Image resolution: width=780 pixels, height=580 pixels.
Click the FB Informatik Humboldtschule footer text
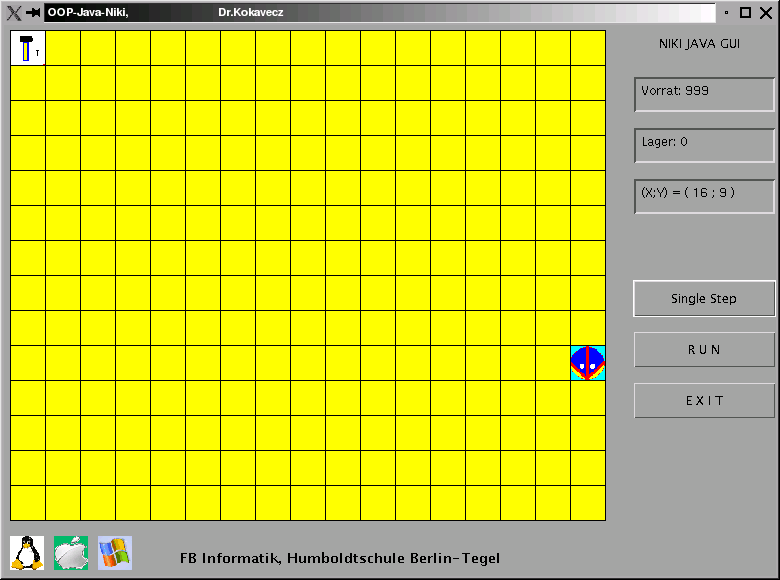coord(340,558)
